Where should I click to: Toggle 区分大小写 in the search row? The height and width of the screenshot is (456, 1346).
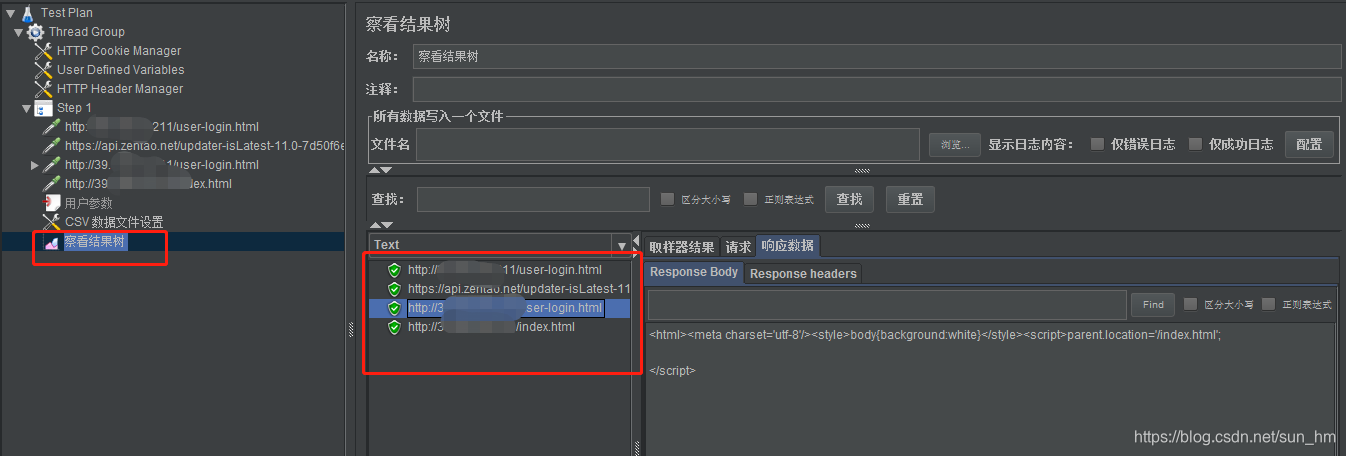(x=668, y=199)
